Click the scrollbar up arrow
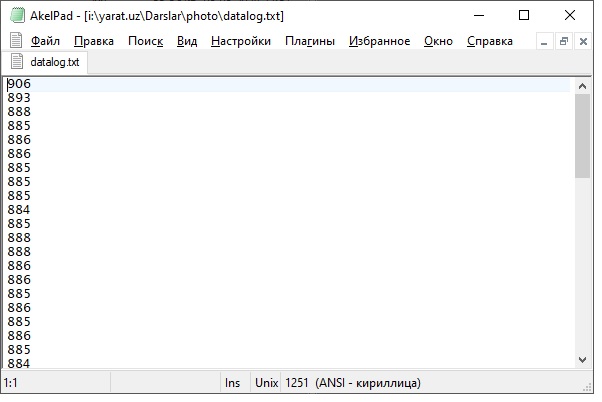 click(x=583, y=84)
